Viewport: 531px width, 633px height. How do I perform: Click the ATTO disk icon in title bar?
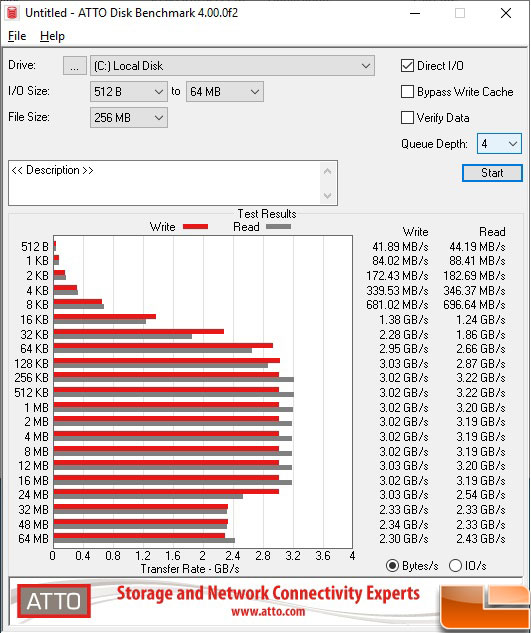12,13
